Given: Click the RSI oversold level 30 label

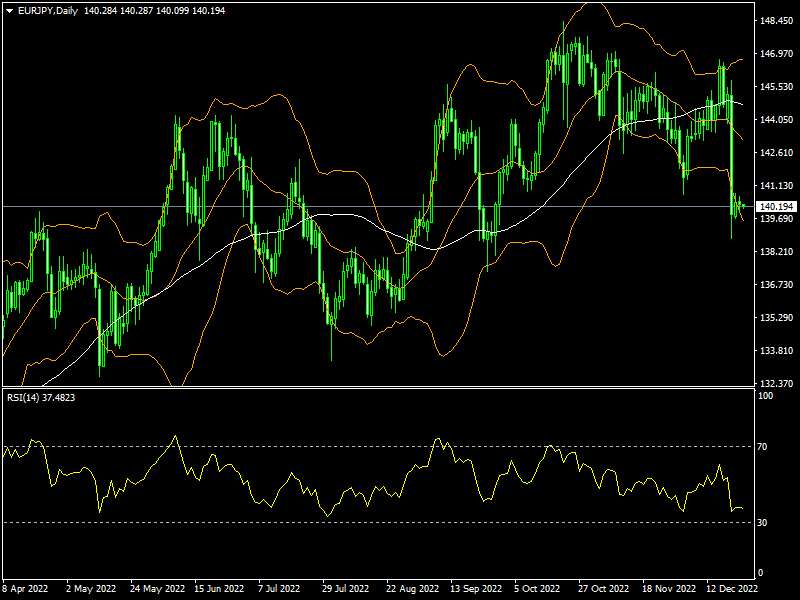Looking at the screenshot, I should coord(762,522).
